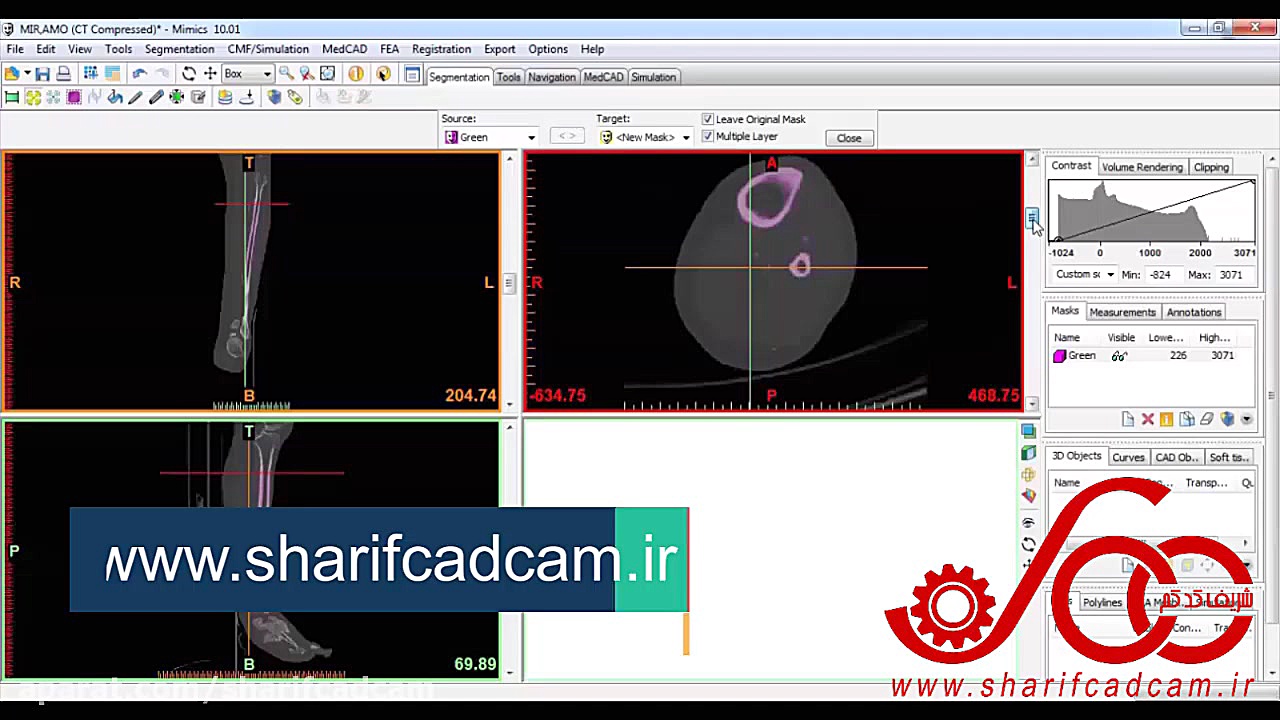The height and width of the screenshot is (720, 1280).
Task: Click the blue cube Calculate 3D toolbar icon
Action: click(274, 97)
